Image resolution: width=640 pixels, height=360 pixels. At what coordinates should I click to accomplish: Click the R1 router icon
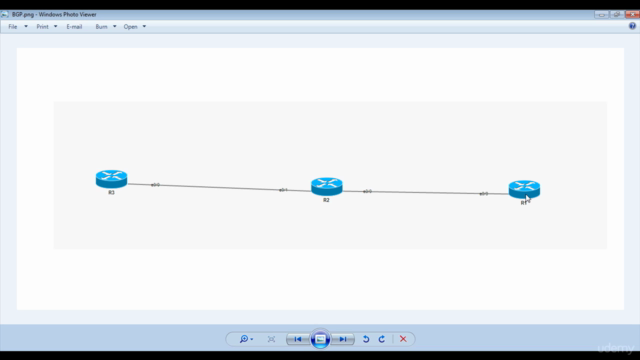point(524,189)
